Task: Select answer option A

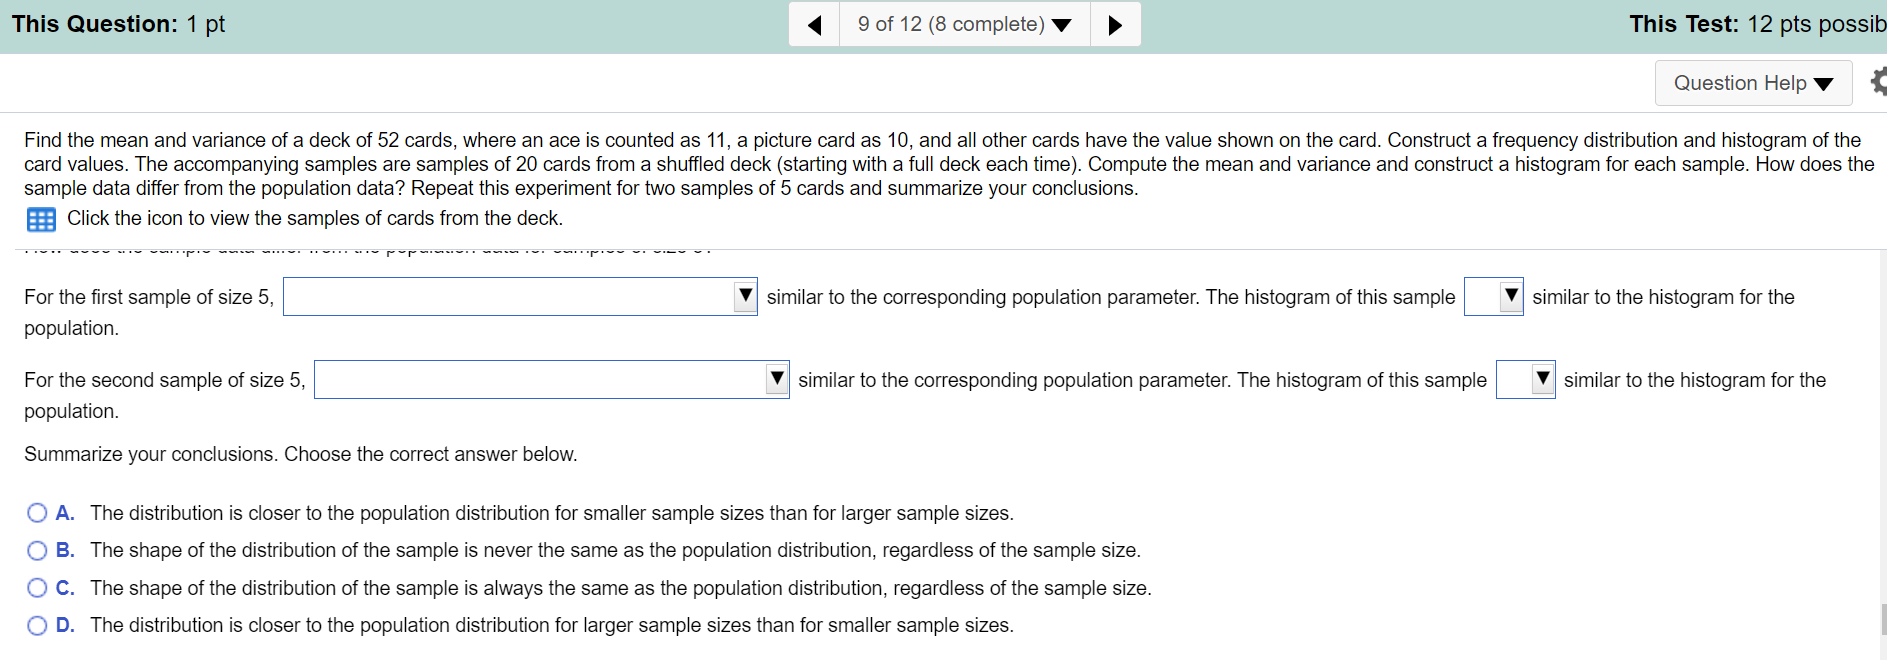Action: pos(37,513)
